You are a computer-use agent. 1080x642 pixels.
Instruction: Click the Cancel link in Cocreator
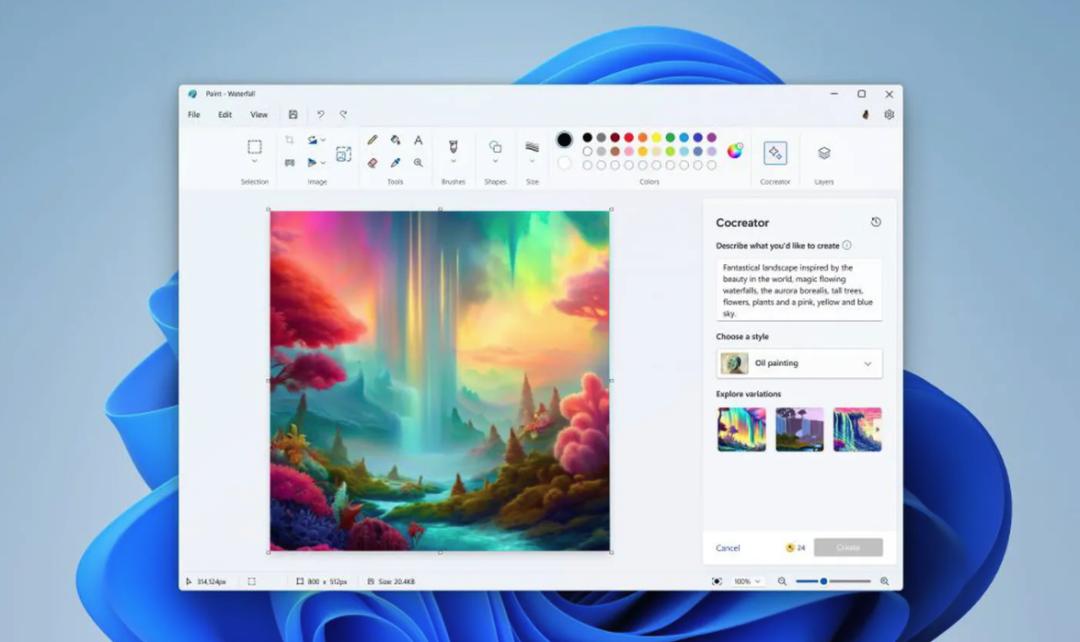tap(727, 548)
